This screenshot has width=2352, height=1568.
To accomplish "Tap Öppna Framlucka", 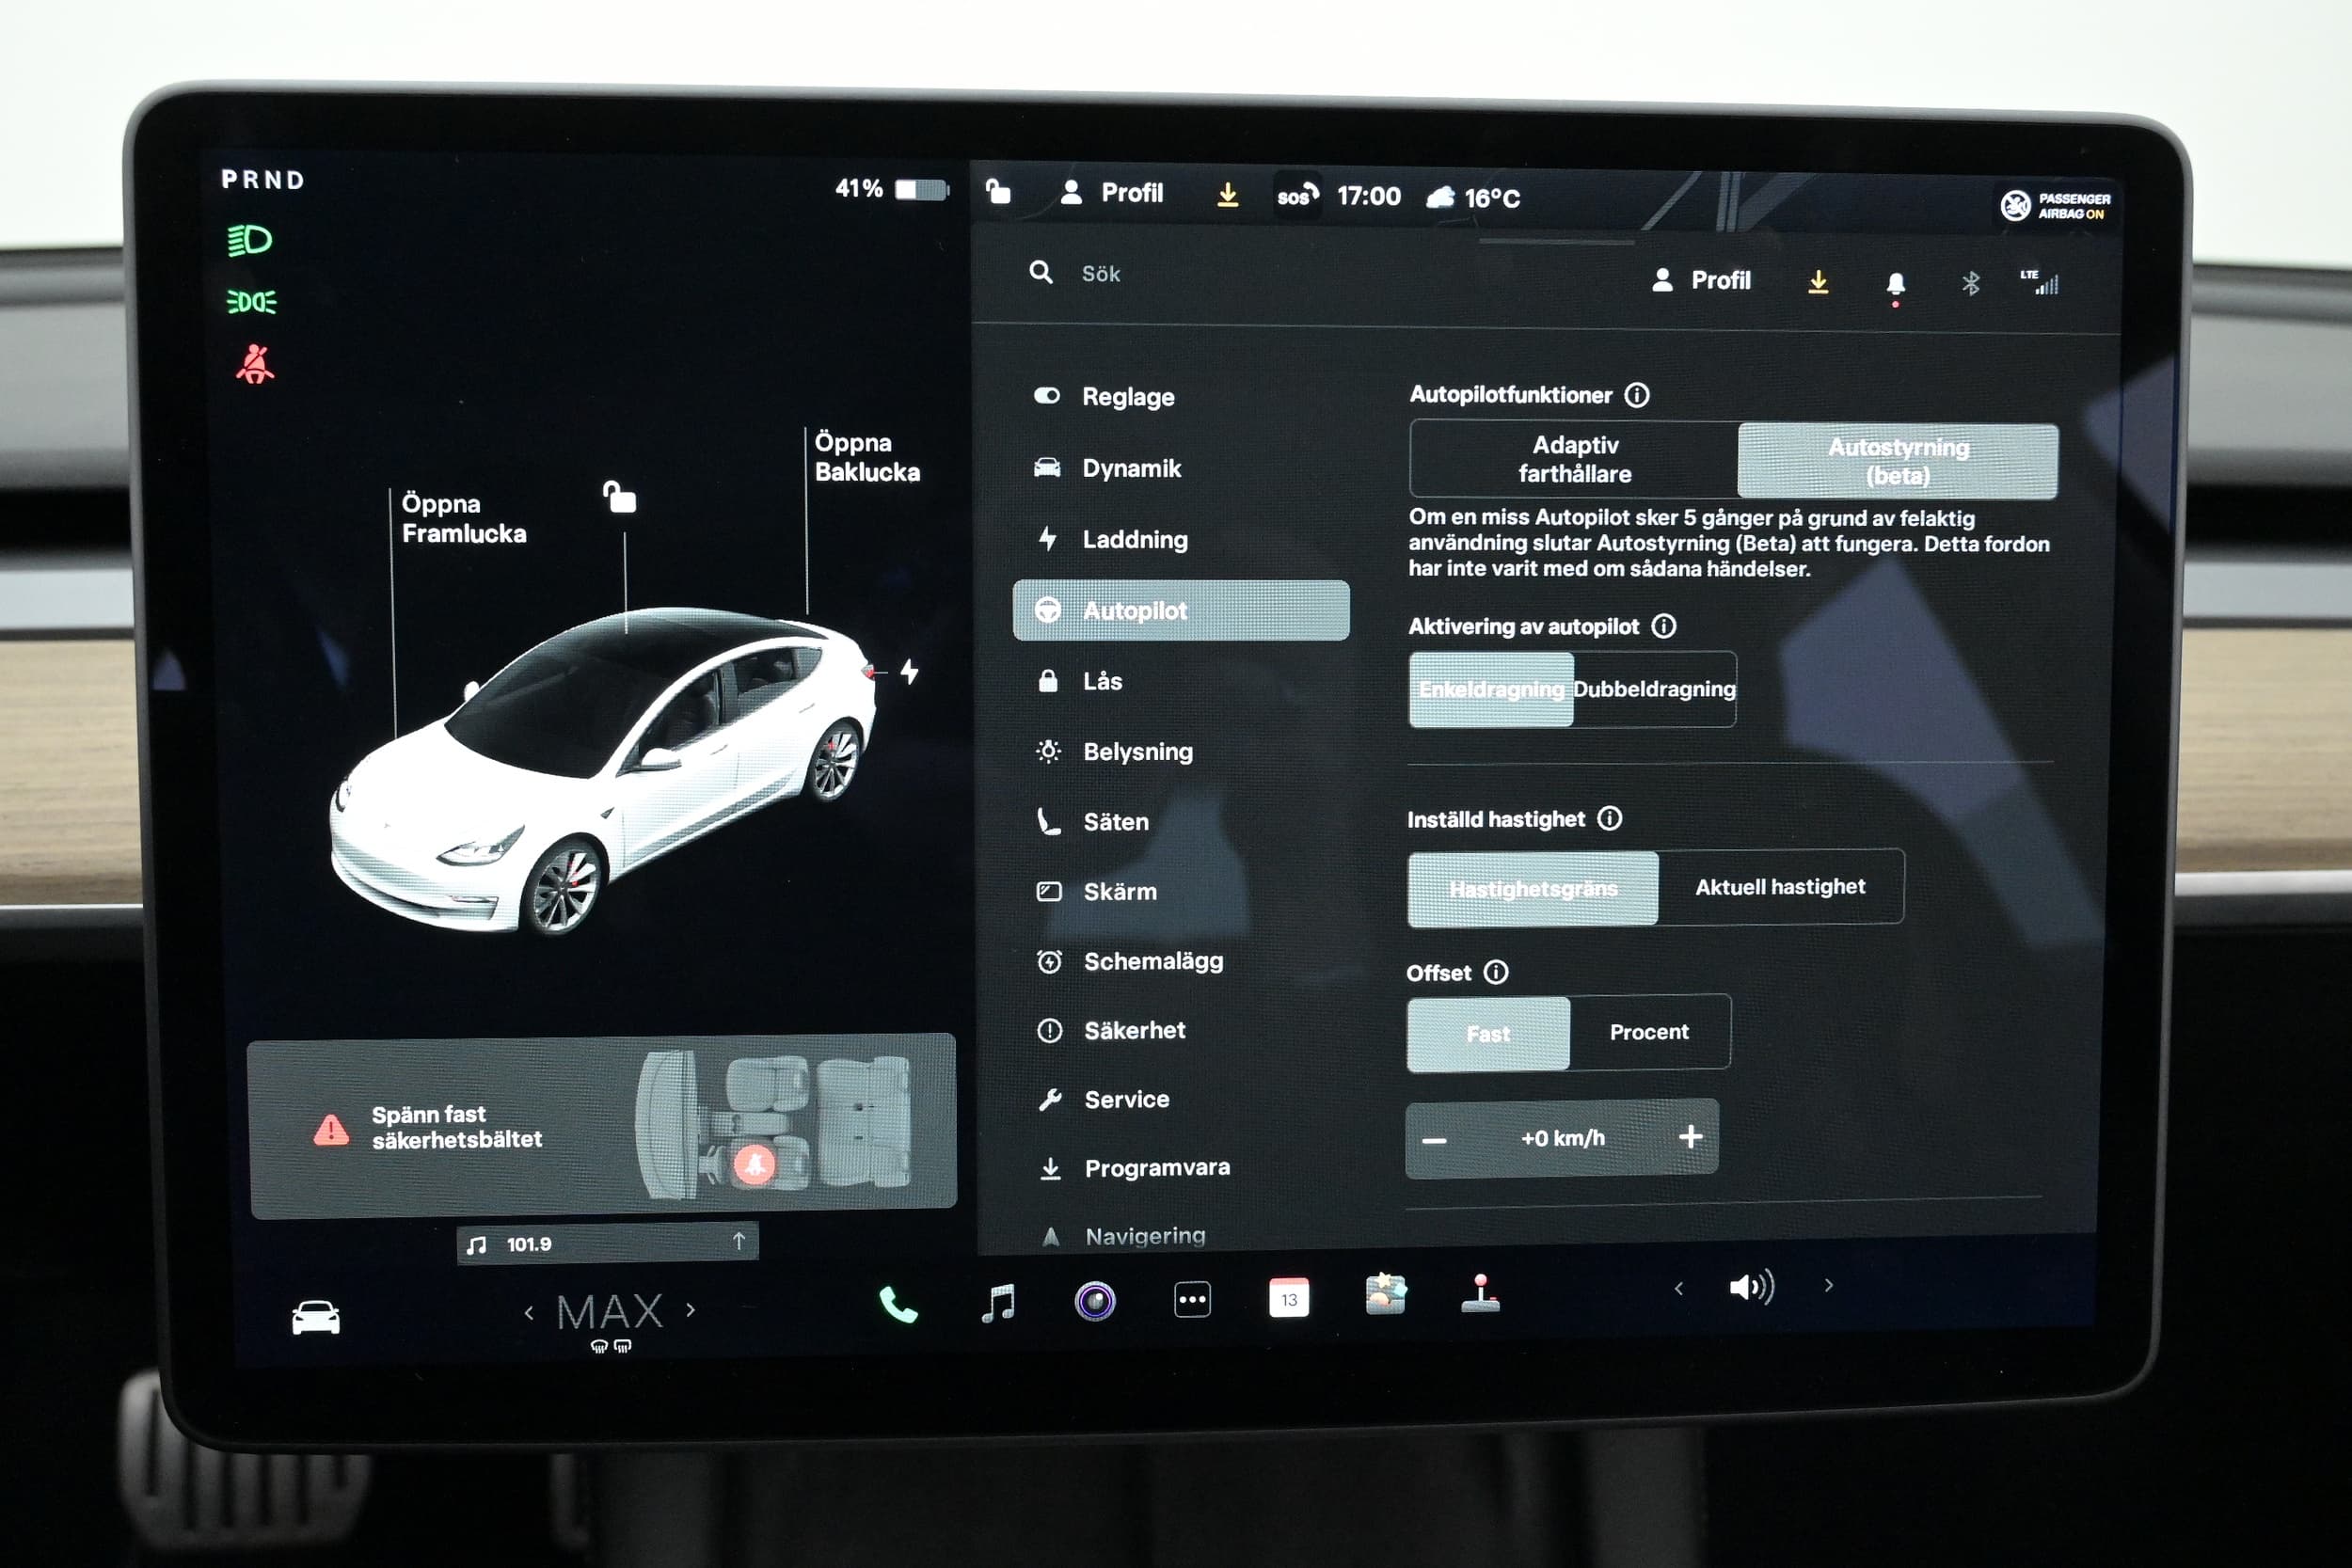I will click(x=463, y=518).
